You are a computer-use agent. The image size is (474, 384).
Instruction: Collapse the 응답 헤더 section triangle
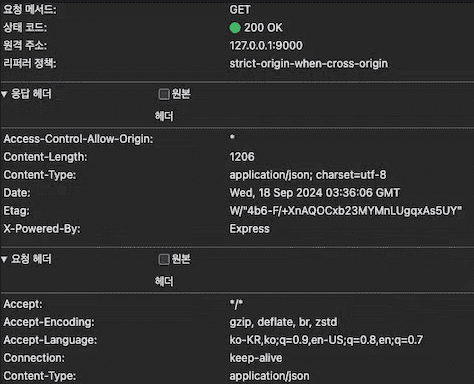(4, 94)
